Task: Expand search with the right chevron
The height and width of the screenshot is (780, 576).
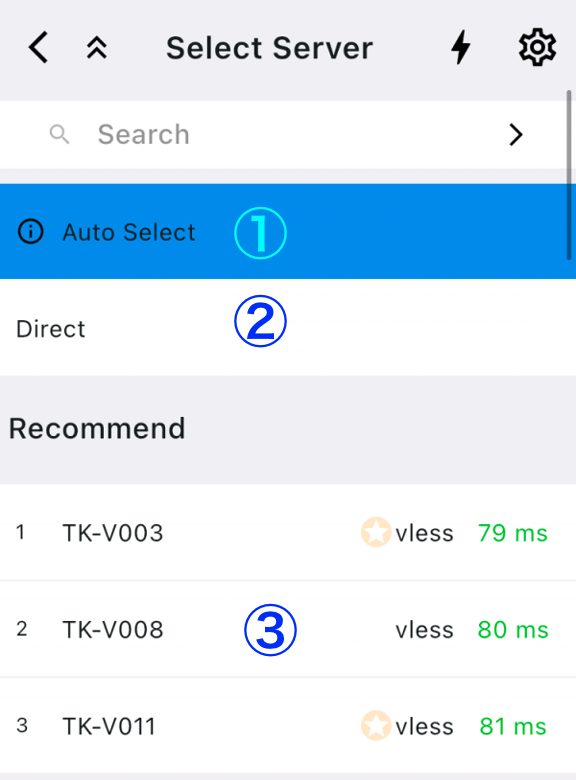Action: coord(516,134)
